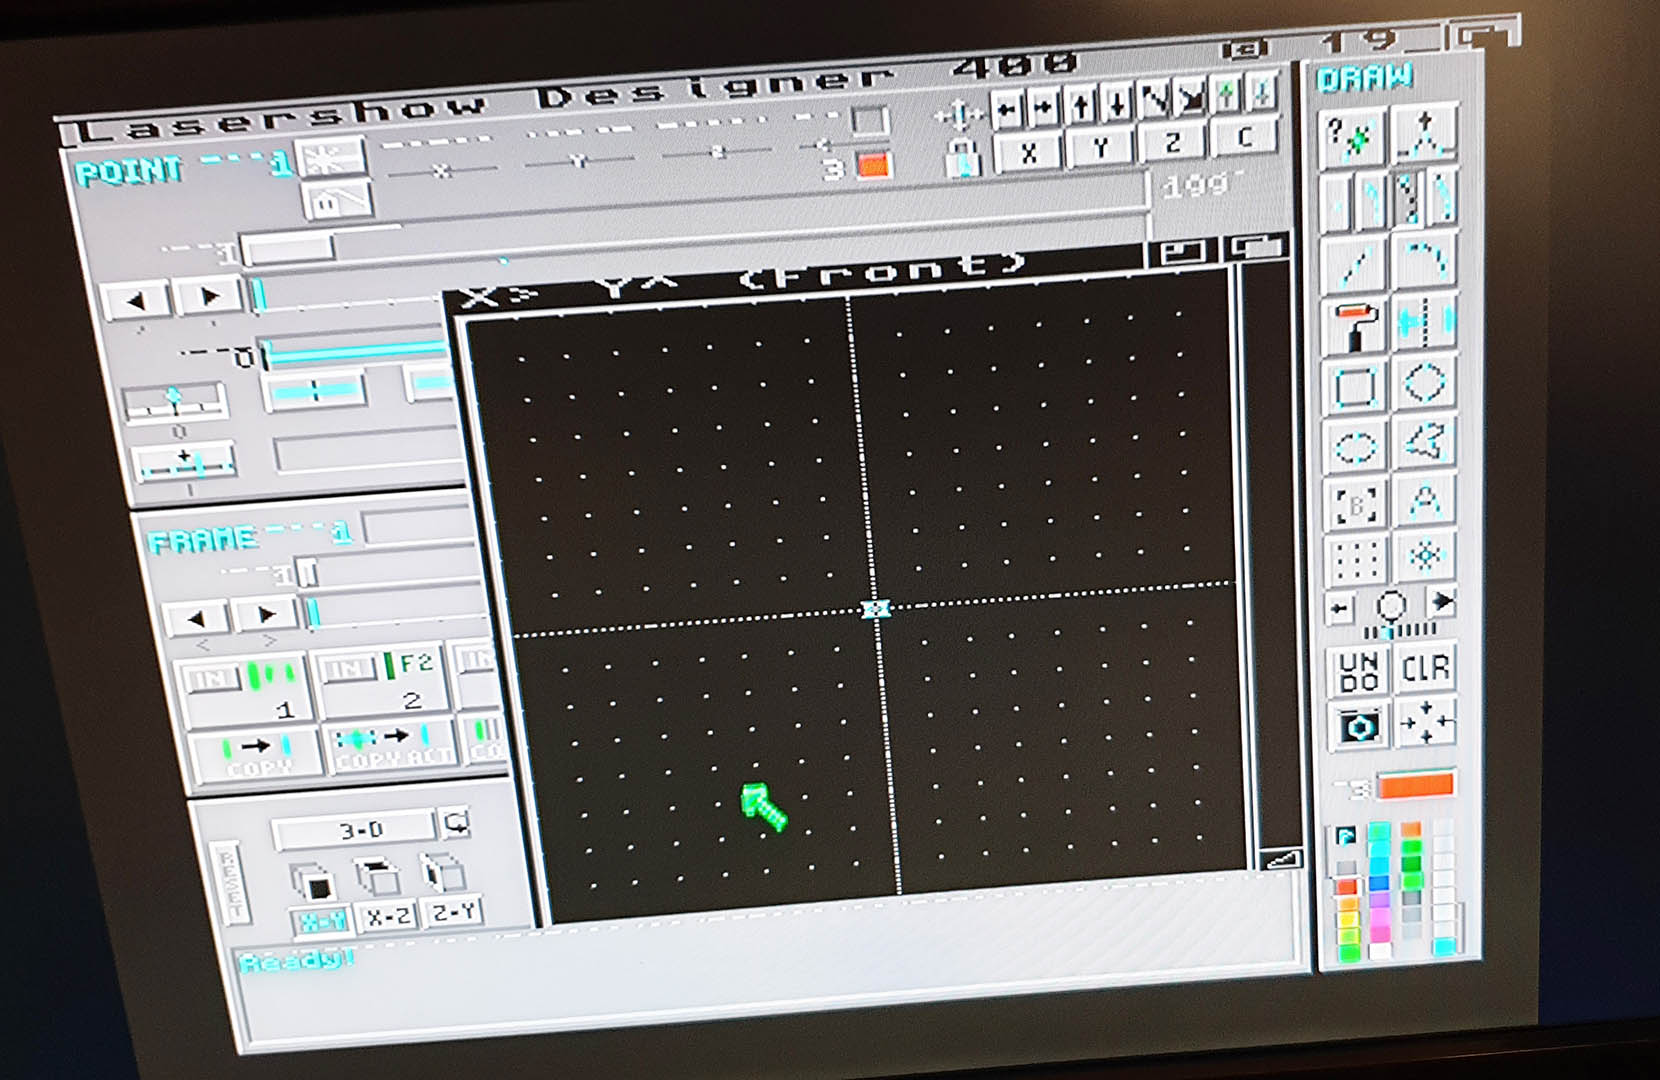Click the FRAME name input field
The image size is (1660, 1080).
tap(419, 525)
